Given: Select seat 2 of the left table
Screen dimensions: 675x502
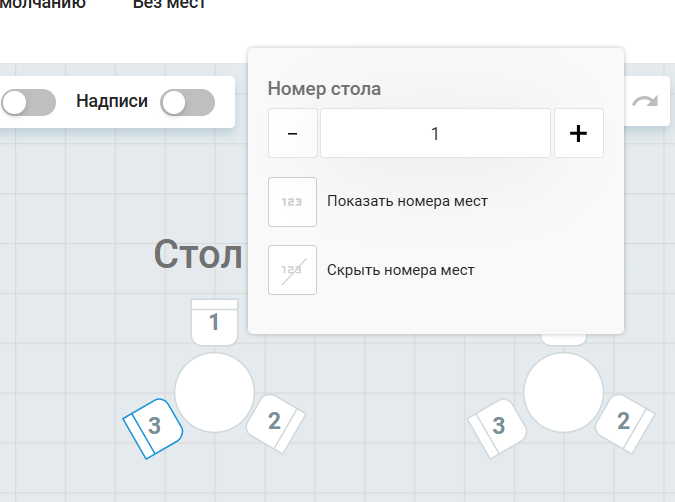Looking at the screenshot, I should tap(276, 424).
